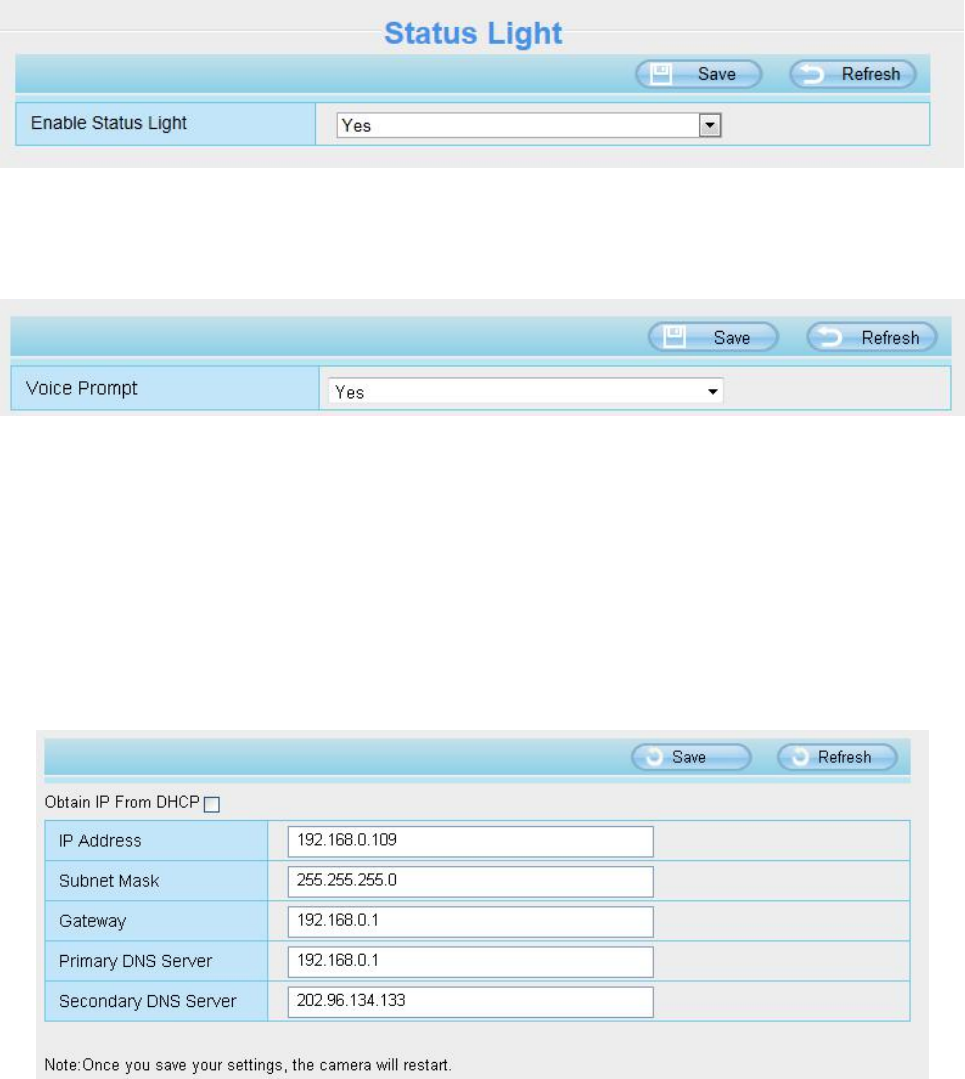The height and width of the screenshot is (1079, 965).
Task: Refresh the IP configuration panel
Action: (837, 757)
